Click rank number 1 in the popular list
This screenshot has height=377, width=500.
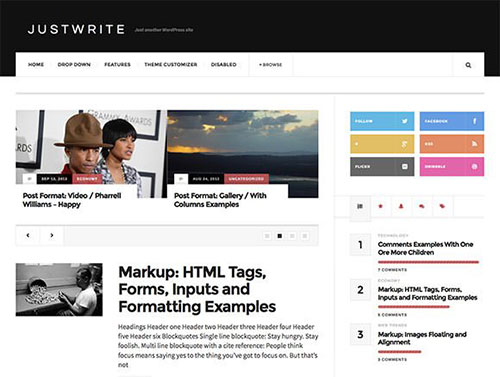coord(360,245)
